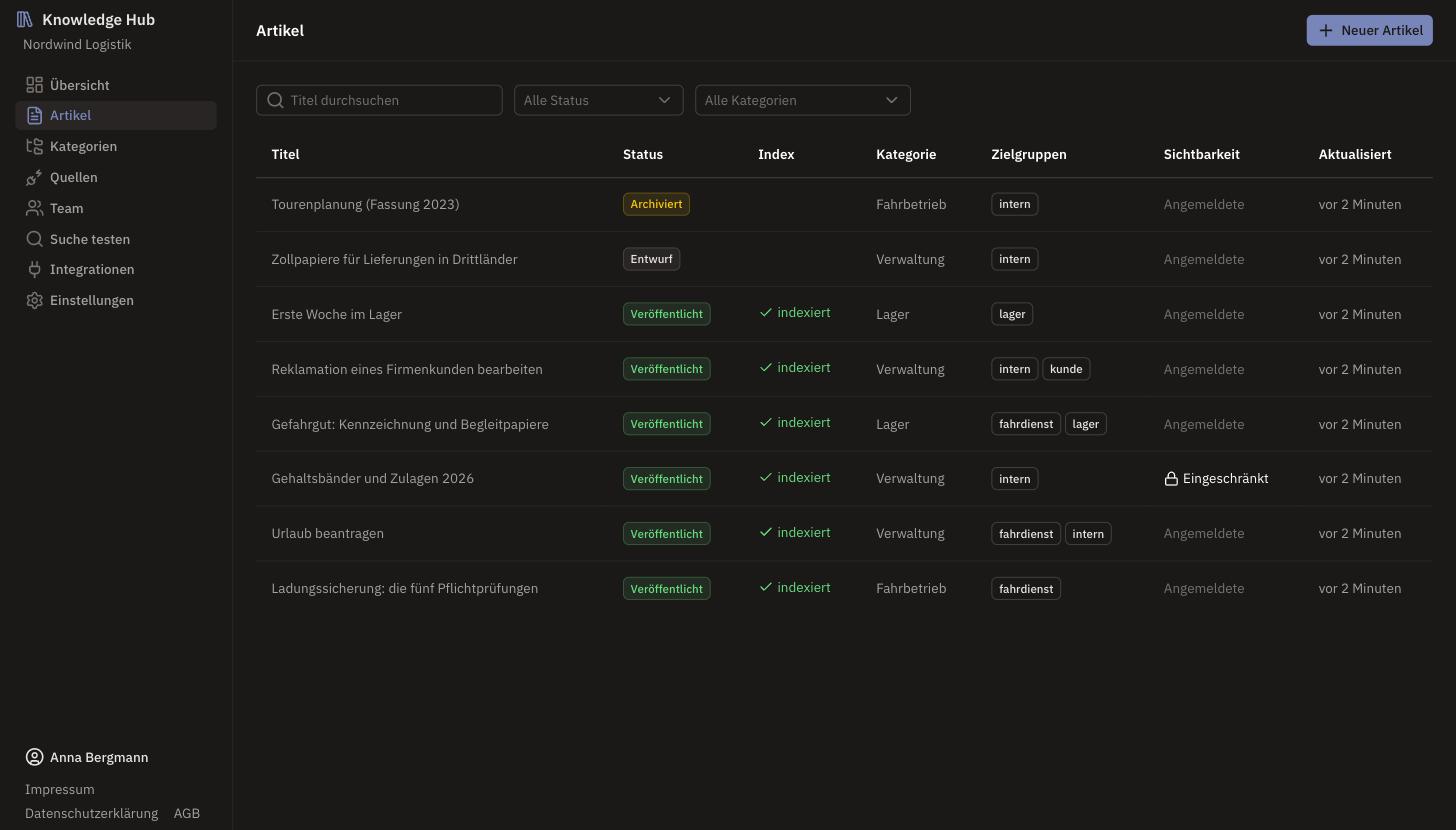Open the Alle Status dropdown
This screenshot has height=830, width=1456.
click(598, 100)
